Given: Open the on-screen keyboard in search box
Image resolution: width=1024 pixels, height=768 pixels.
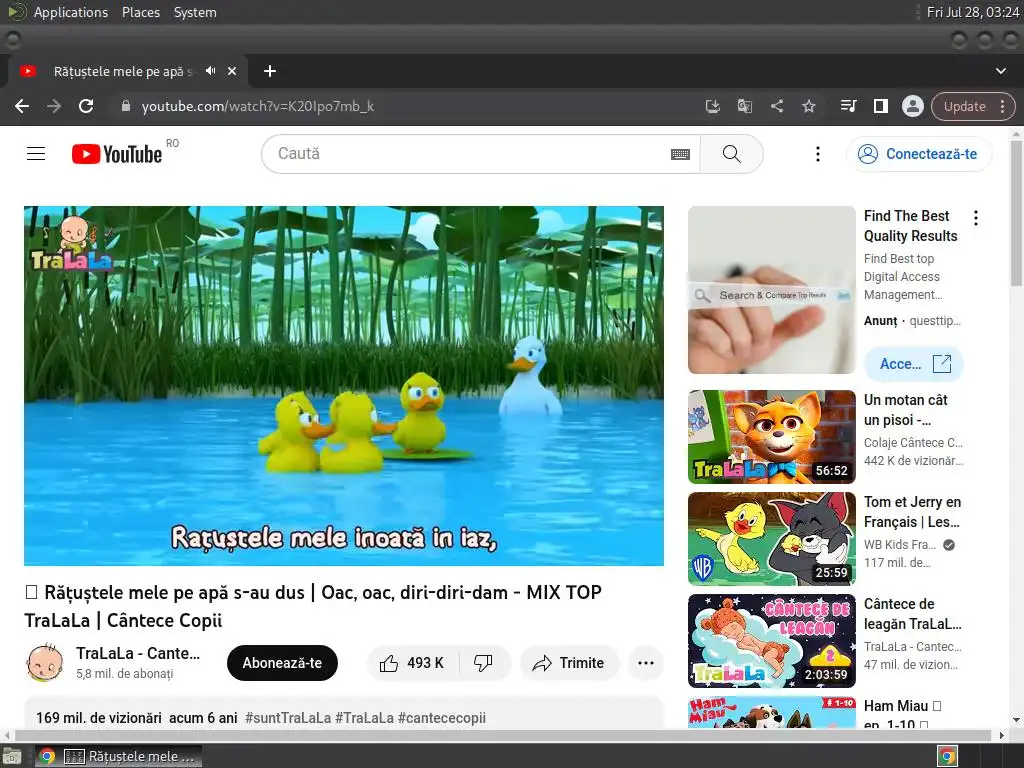Looking at the screenshot, I should (x=680, y=154).
